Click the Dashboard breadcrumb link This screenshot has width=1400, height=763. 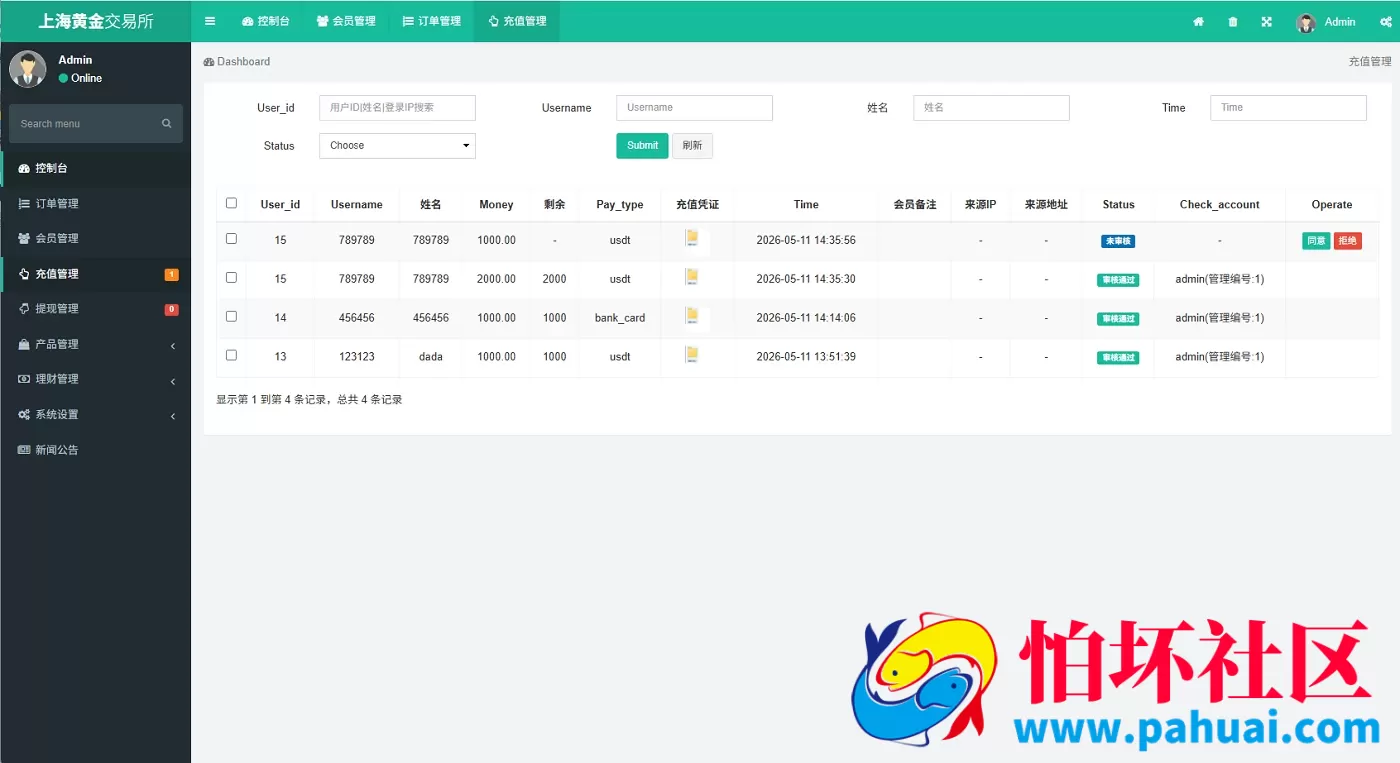(x=237, y=62)
